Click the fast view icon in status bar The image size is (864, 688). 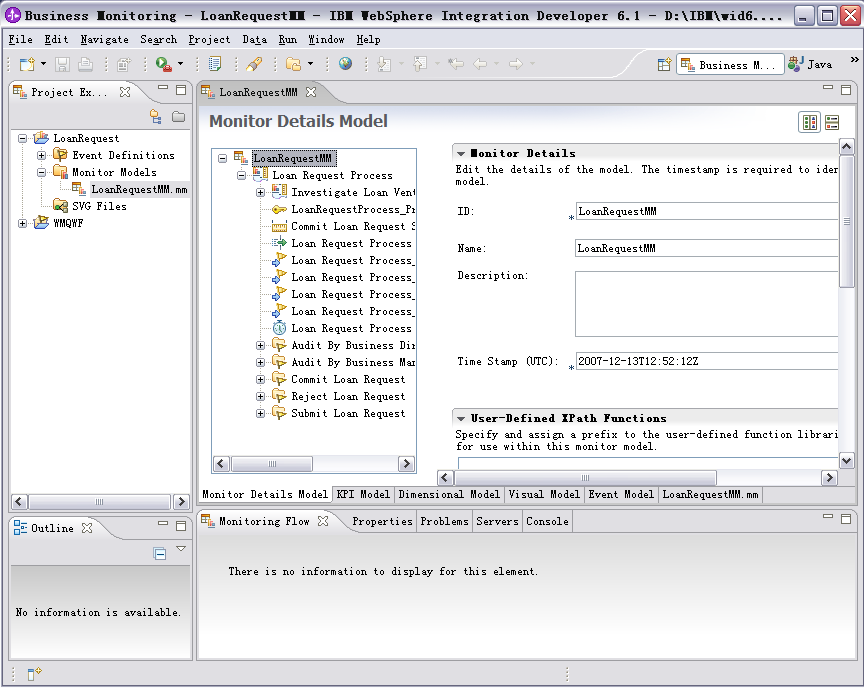coord(34,673)
